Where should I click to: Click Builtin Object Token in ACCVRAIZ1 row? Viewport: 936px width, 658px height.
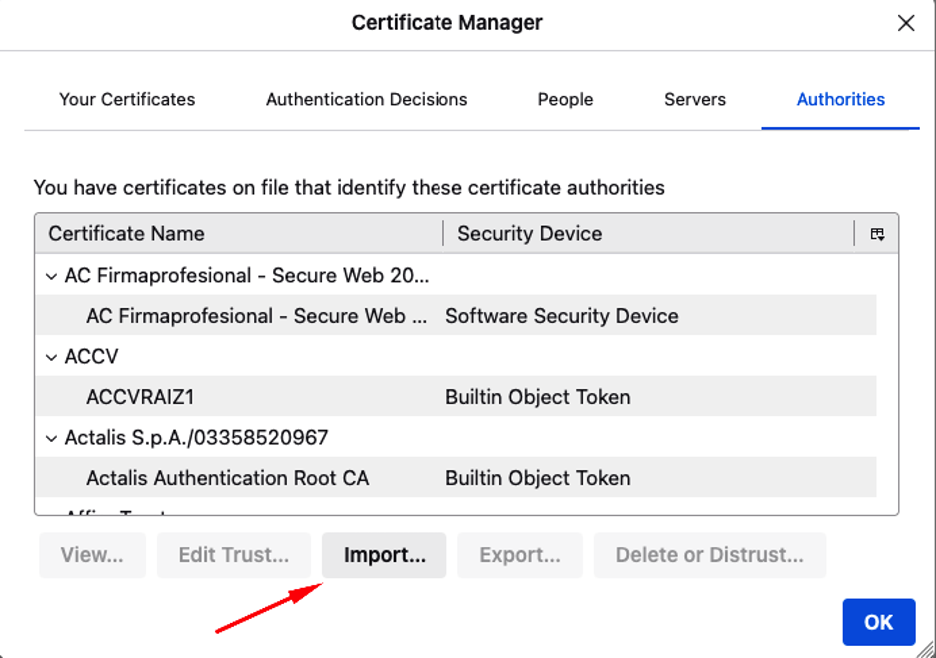pos(537,397)
